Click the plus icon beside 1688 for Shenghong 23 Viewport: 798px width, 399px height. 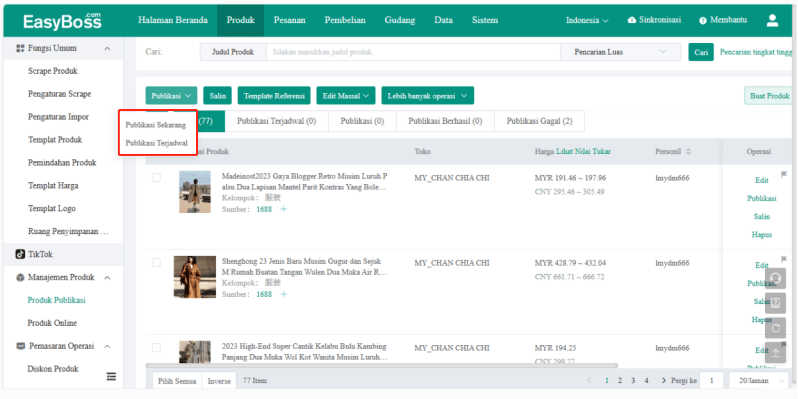(283, 294)
